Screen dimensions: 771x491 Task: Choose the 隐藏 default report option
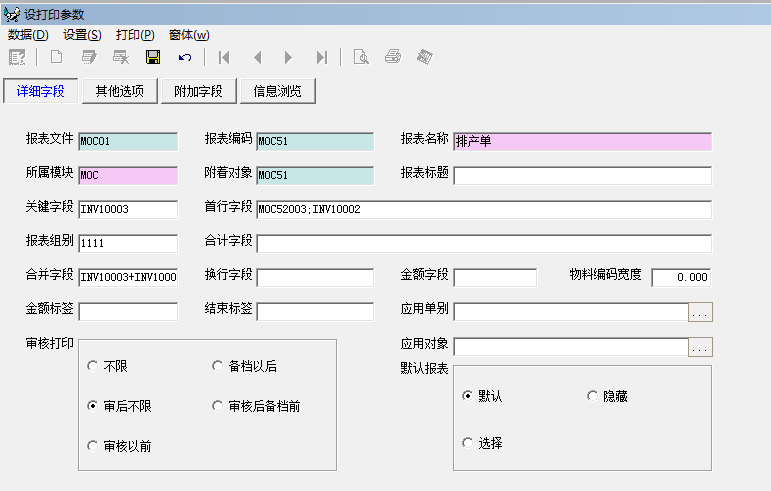[x=593, y=396]
